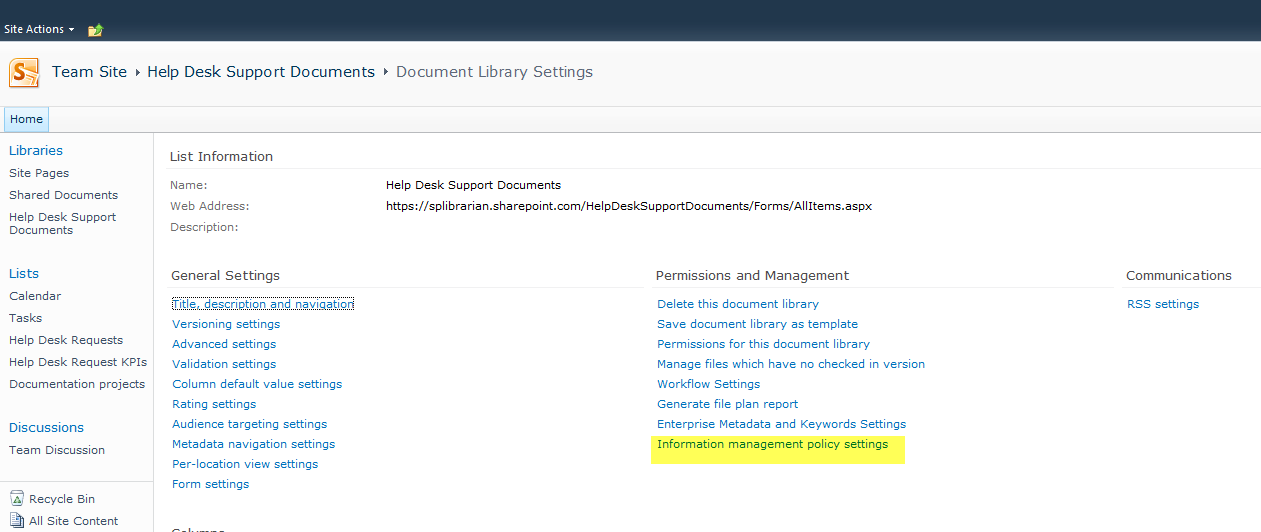Click the Libraries sidebar heading
1261x532 pixels.
[x=36, y=150]
